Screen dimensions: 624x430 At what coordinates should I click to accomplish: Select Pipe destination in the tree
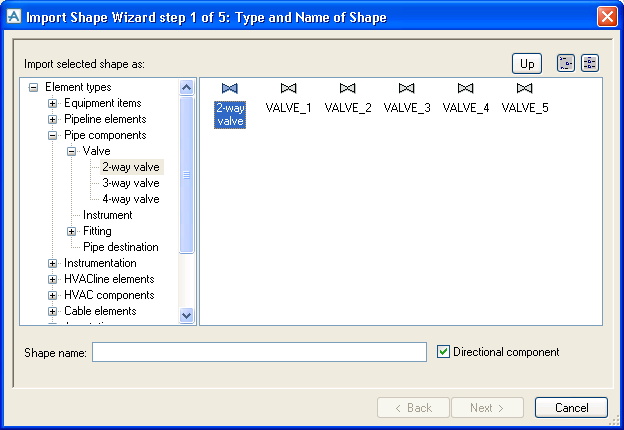click(x=120, y=247)
